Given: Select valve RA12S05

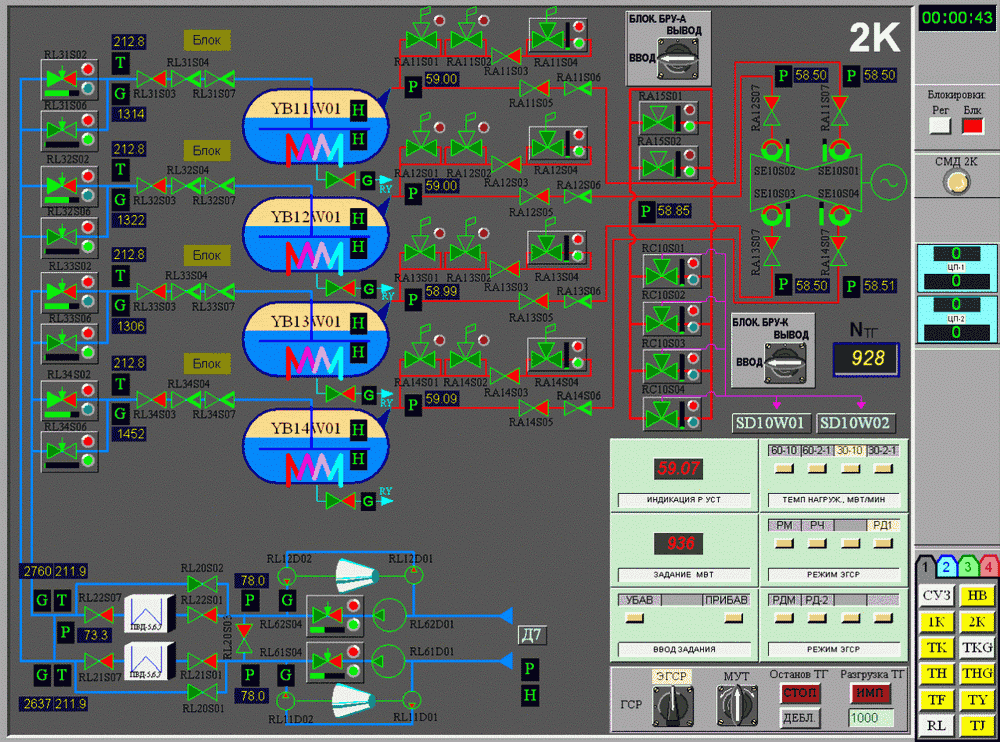Looking at the screenshot, I should 534,196.
